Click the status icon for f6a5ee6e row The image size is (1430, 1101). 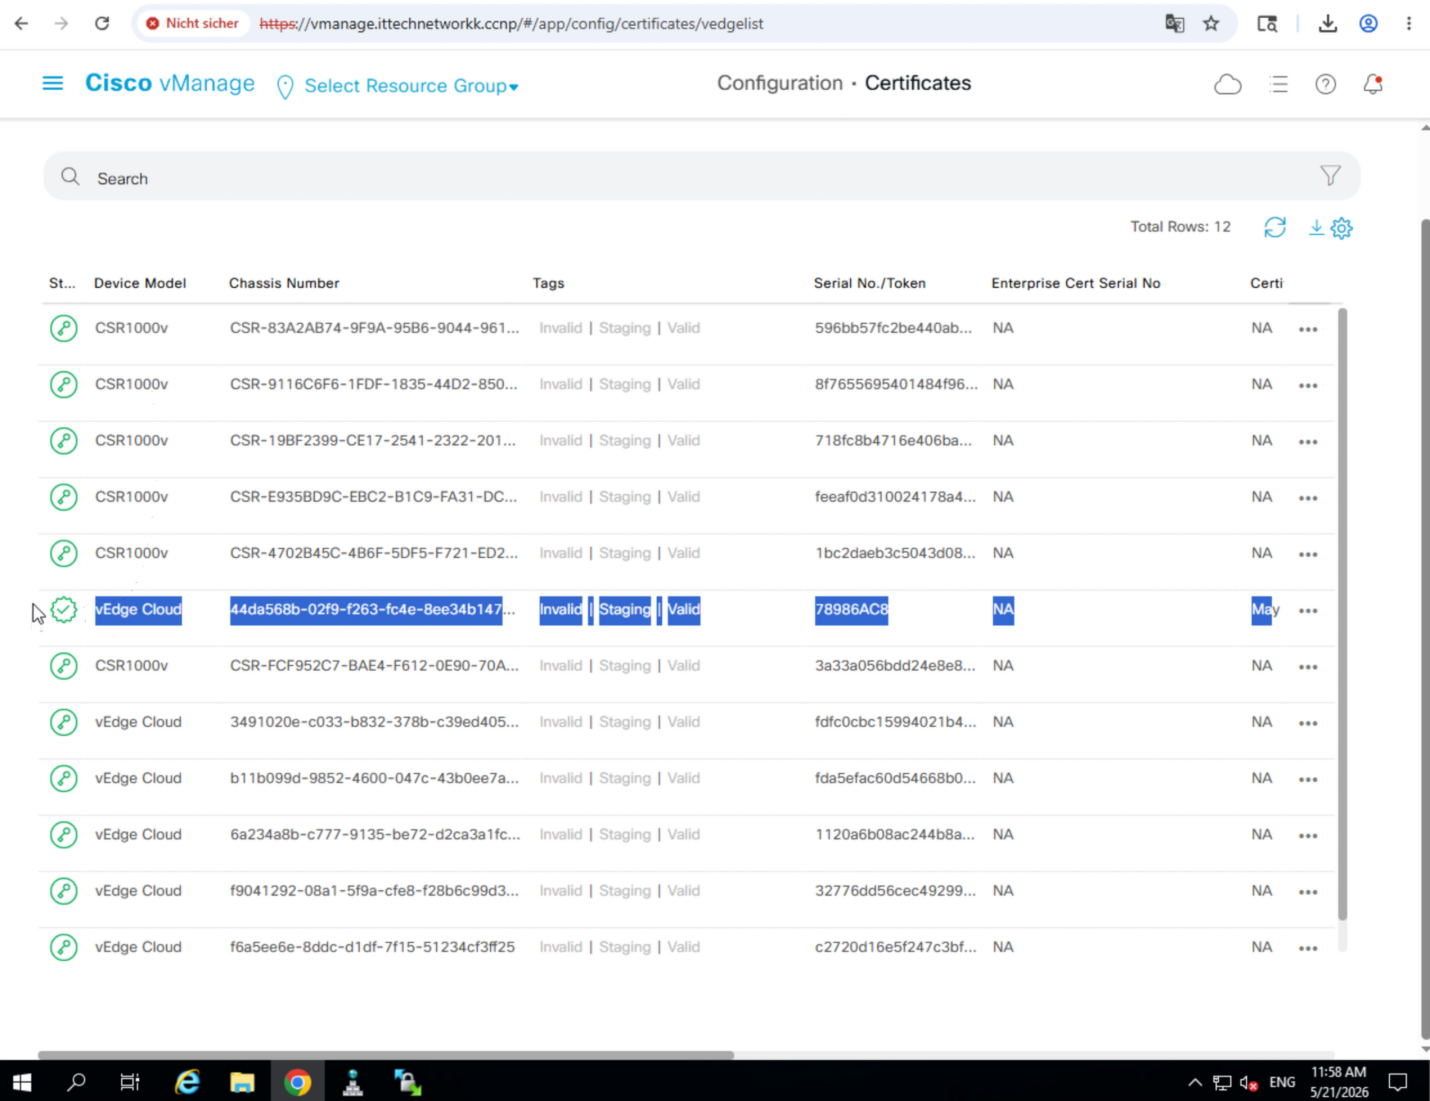click(64, 947)
